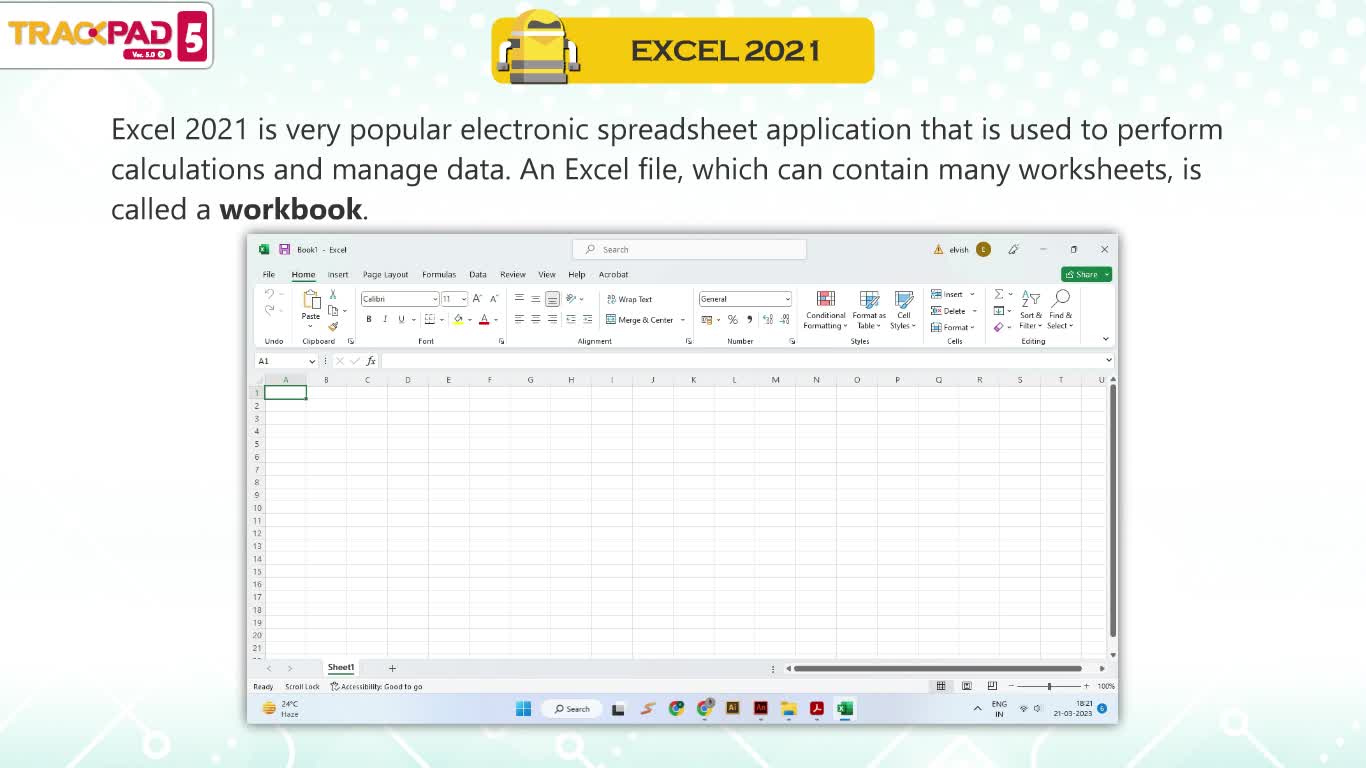Toggle Align Right horizontal alignment

tap(552, 320)
